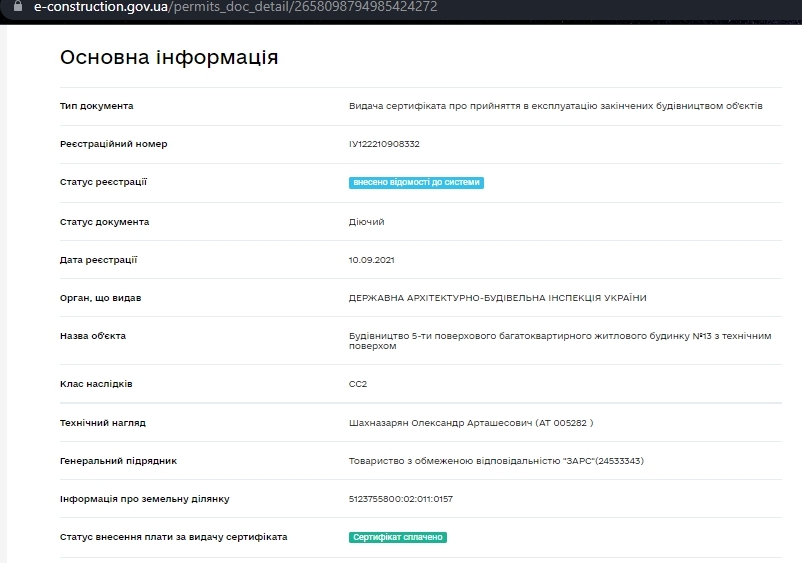Click 'ДЕРЖАВНА АРХІТЕКТУРНО-БУДІВЕЛЬНА ІНСПЕКЦІЯ УКРАЇНИ' text
The image size is (802, 563).
(497, 298)
